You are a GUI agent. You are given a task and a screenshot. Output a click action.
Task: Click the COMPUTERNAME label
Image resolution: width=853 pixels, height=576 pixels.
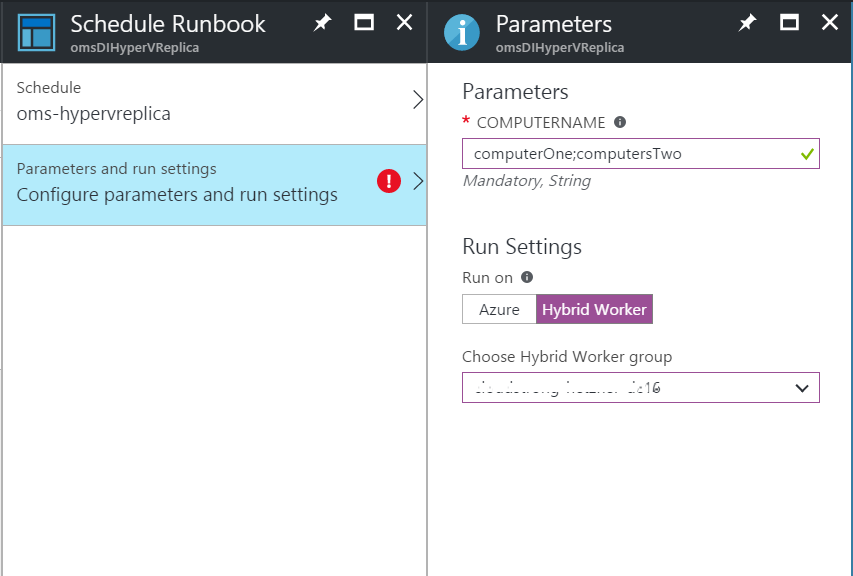(x=541, y=122)
